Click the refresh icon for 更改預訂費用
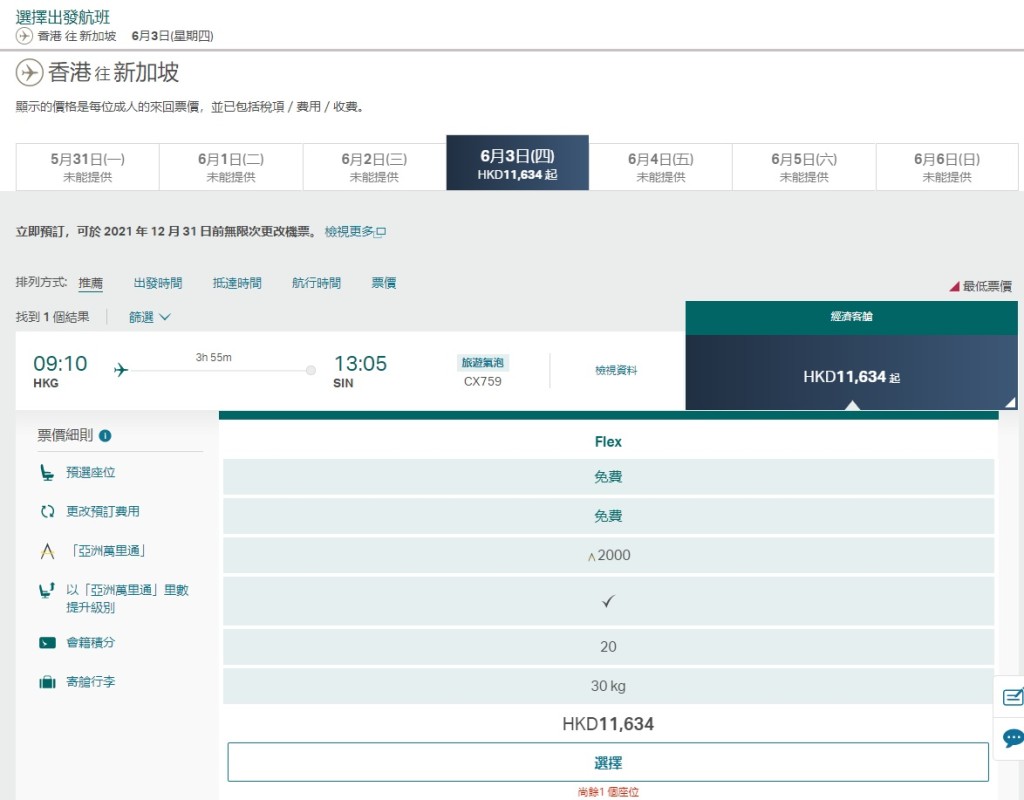This screenshot has width=1024, height=800. click(x=47, y=512)
